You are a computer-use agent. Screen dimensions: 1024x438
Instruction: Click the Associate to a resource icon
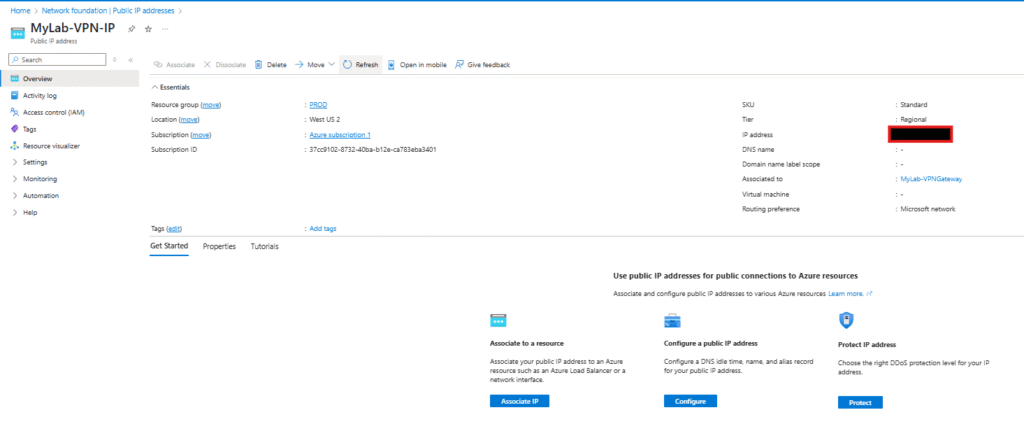498,320
